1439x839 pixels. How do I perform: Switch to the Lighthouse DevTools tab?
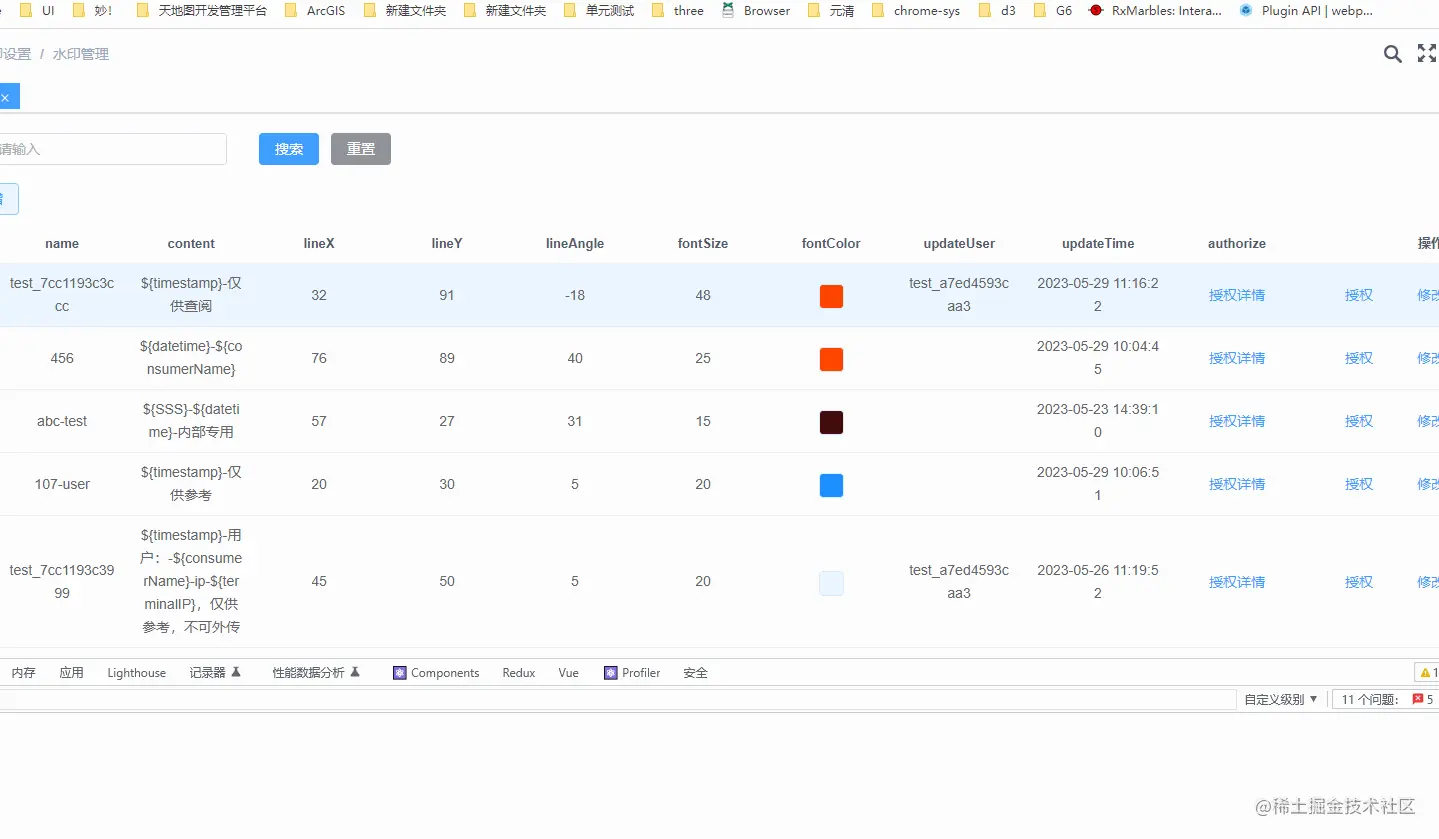(x=137, y=673)
